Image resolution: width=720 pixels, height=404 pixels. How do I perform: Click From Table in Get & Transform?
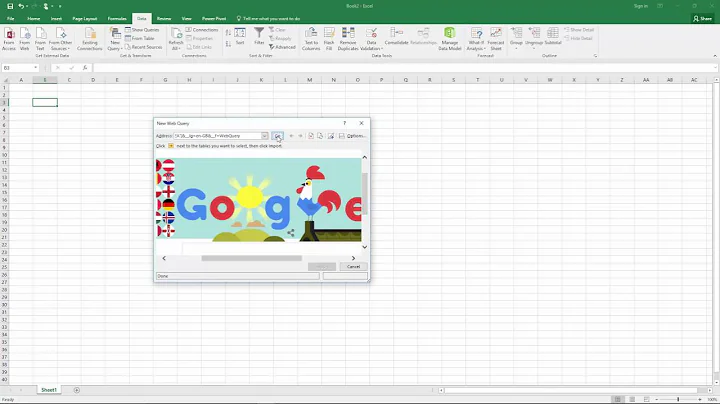click(x=140, y=39)
